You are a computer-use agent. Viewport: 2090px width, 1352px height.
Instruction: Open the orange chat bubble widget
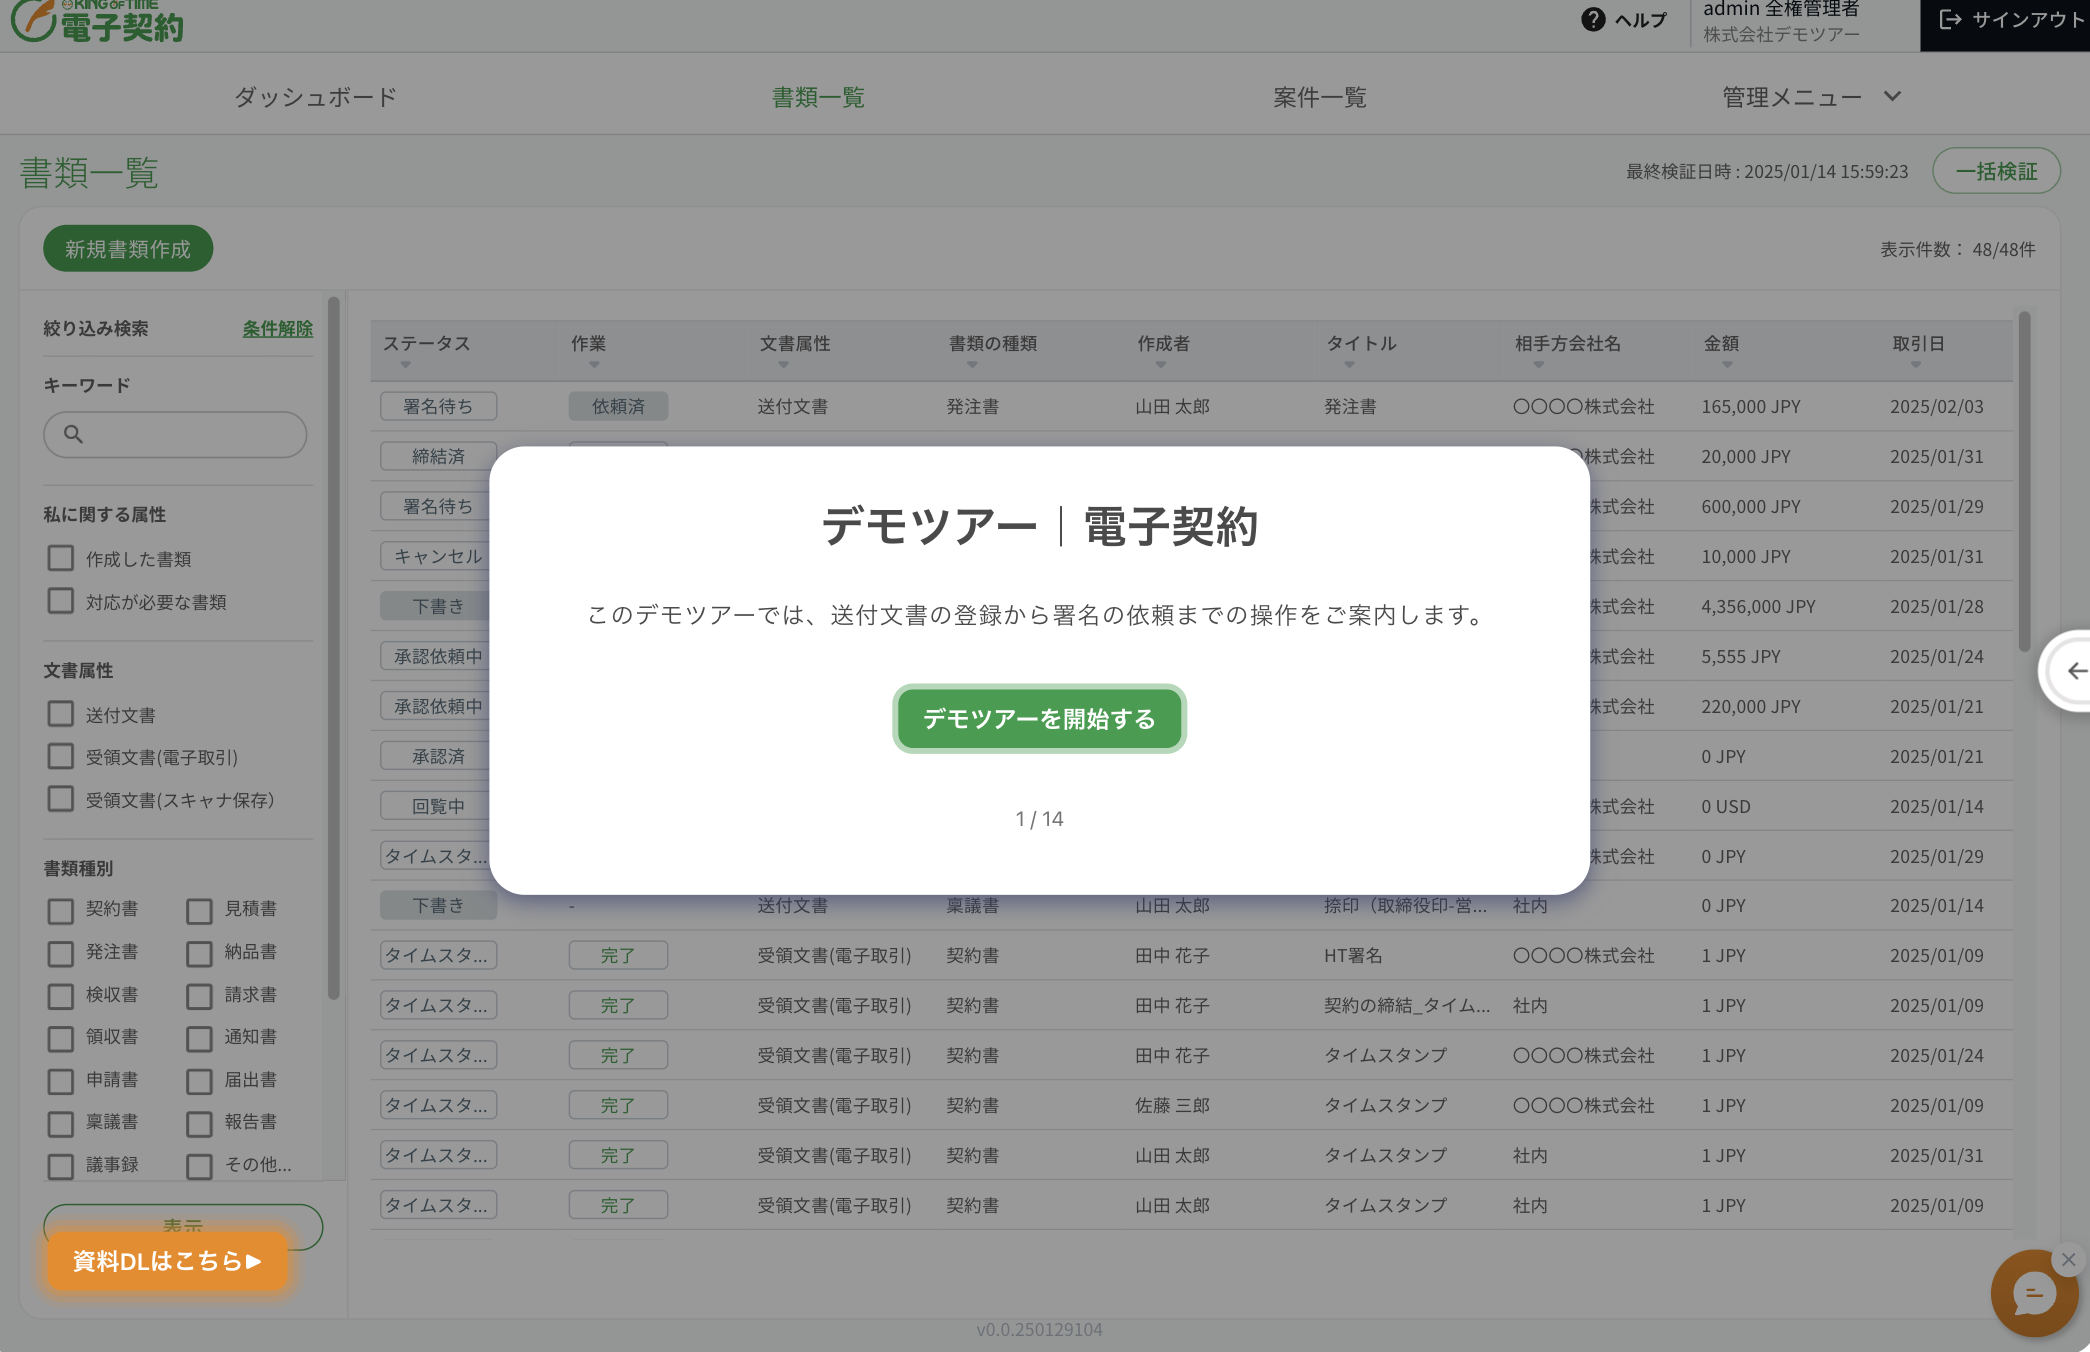(2033, 1294)
